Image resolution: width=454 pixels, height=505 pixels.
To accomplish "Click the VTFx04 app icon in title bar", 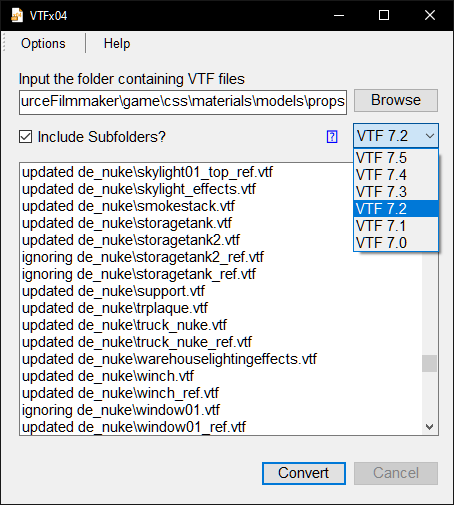I will point(17,15).
